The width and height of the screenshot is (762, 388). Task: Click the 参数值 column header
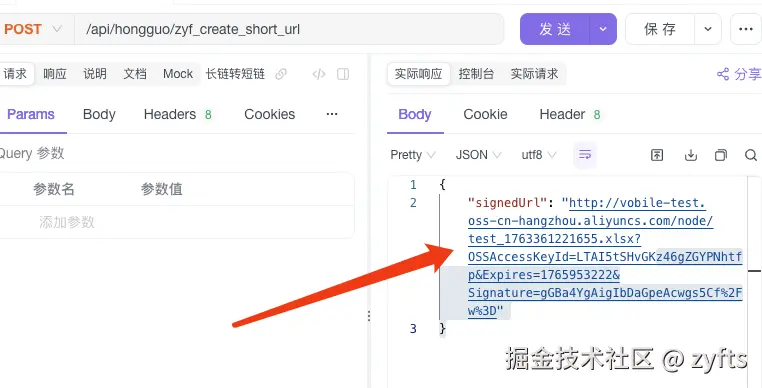tap(162, 189)
